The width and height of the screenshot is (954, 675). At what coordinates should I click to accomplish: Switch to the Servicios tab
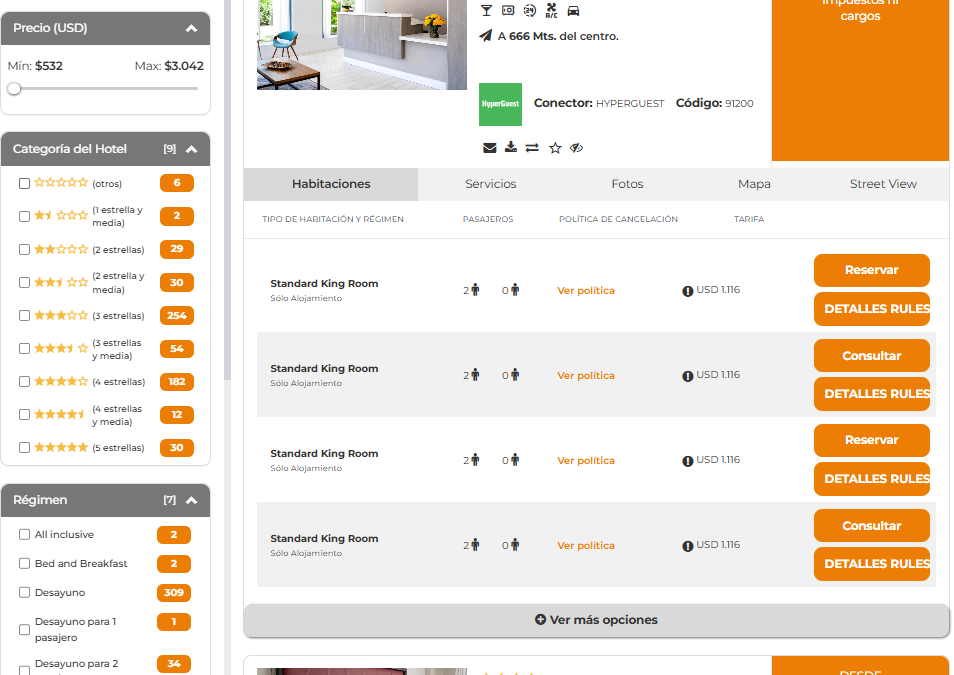pyautogui.click(x=490, y=184)
